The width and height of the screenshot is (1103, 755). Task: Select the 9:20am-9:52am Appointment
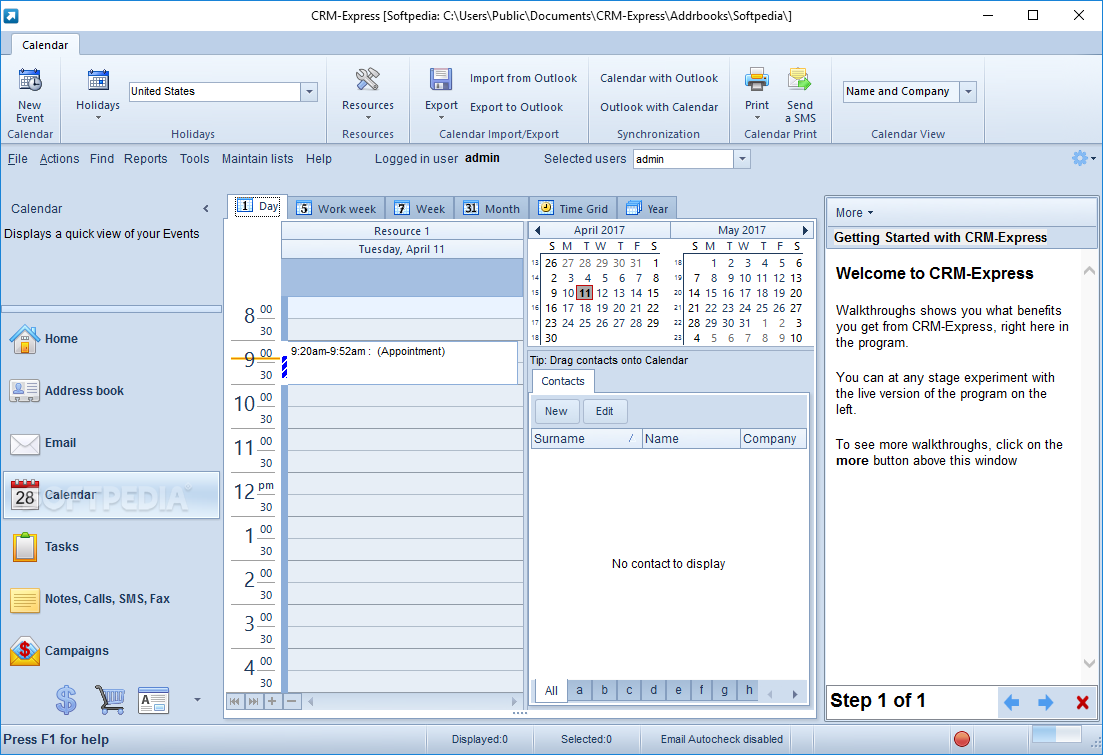tap(402, 362)
